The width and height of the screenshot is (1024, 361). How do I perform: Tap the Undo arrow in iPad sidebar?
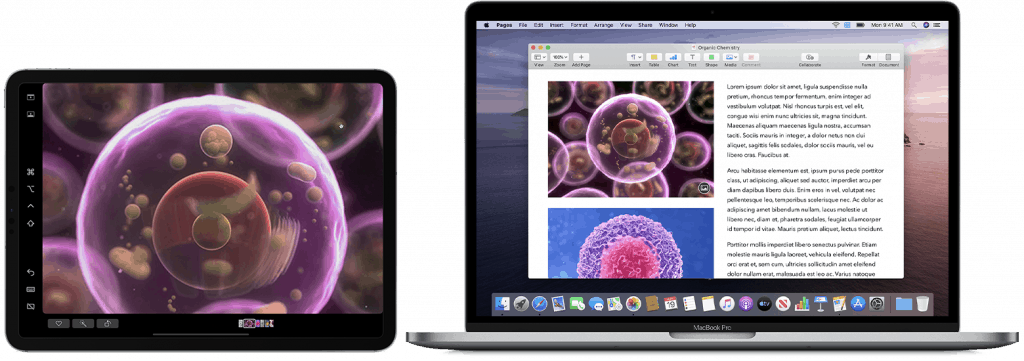tap(30, 272)
